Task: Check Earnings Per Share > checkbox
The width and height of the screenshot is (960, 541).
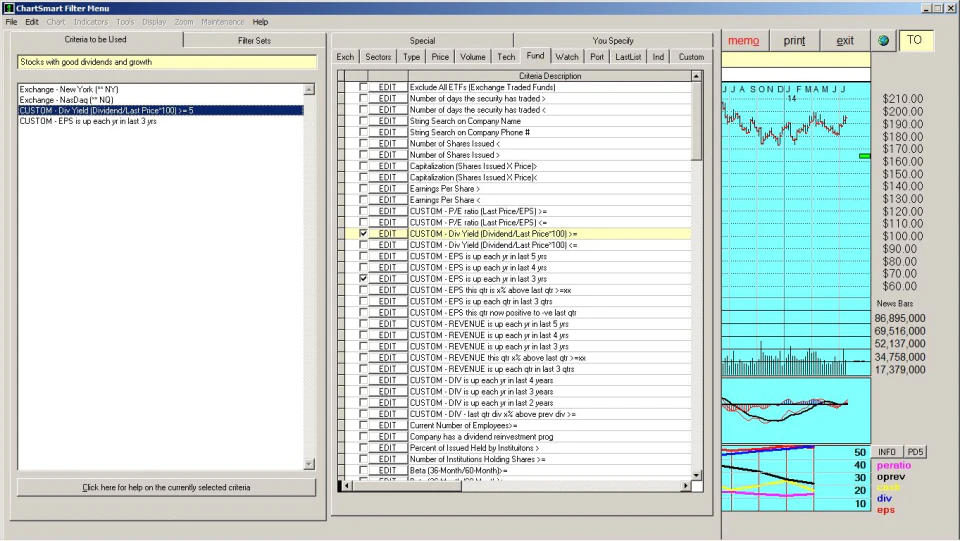Action: tap(364, 188)
